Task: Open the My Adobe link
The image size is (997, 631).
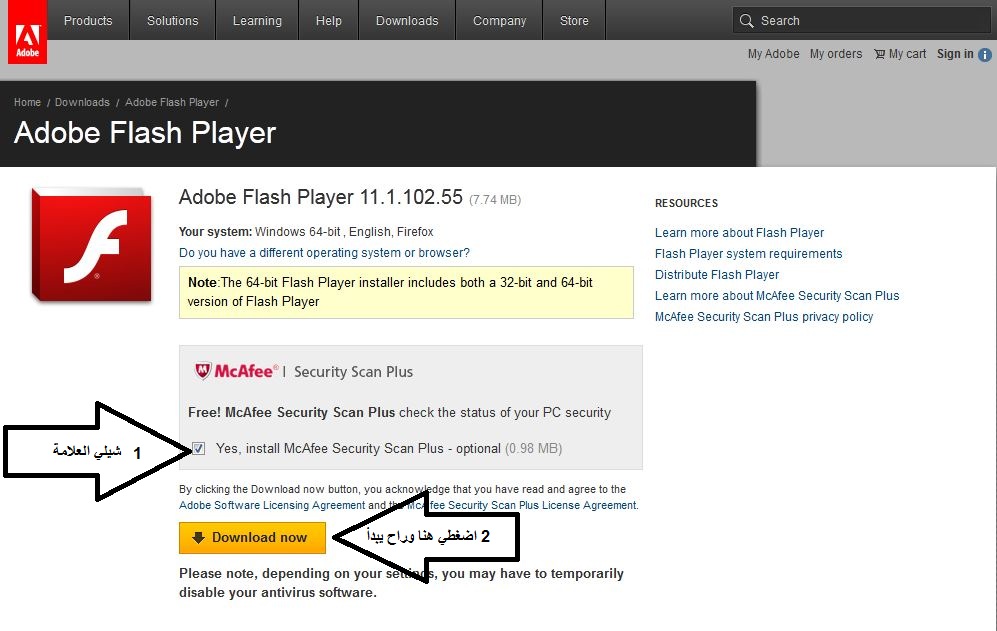Action: [773, 54]
